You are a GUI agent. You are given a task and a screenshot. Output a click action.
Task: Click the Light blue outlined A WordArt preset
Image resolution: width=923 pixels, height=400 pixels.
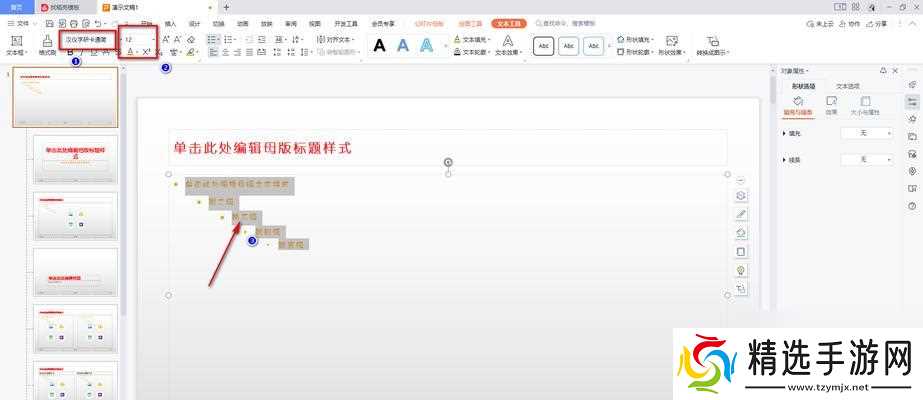click(427, 45)
